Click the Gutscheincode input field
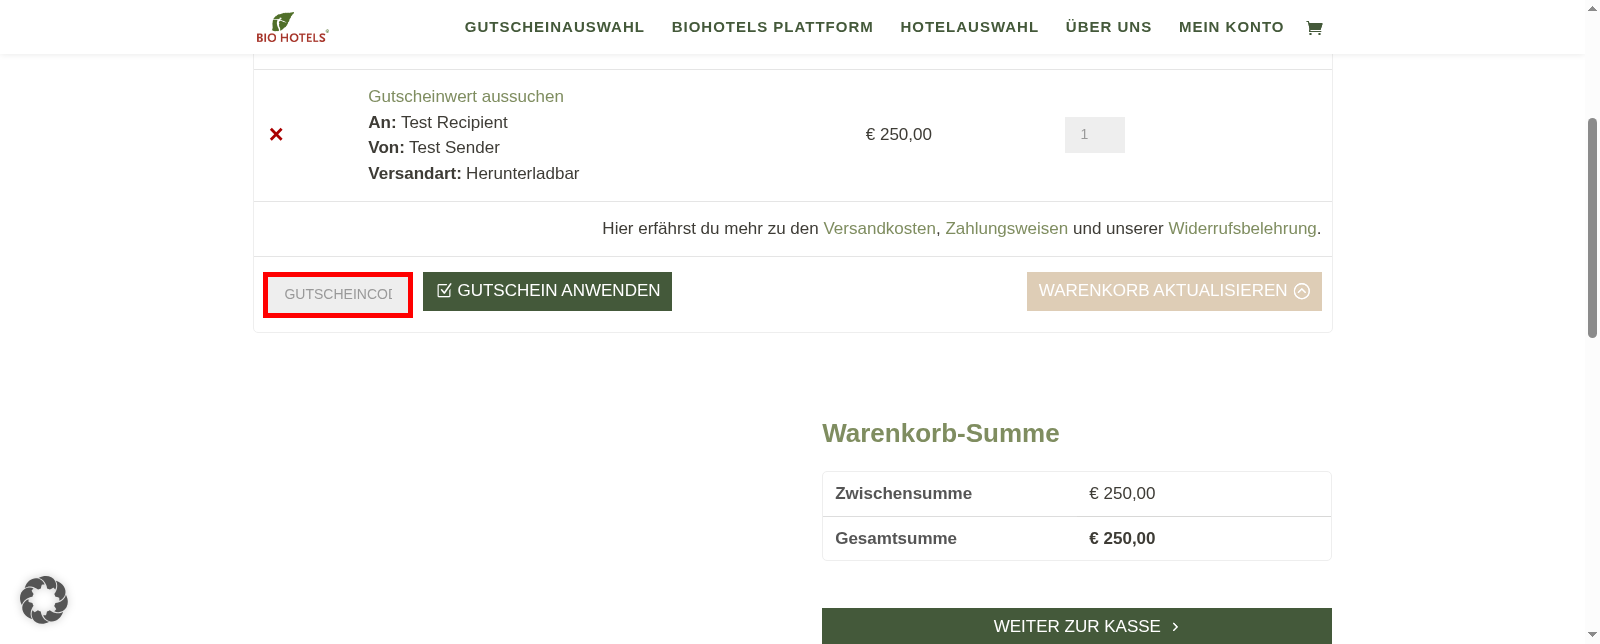This screenshot has height=644, width=1600. [x=337, y=293]
